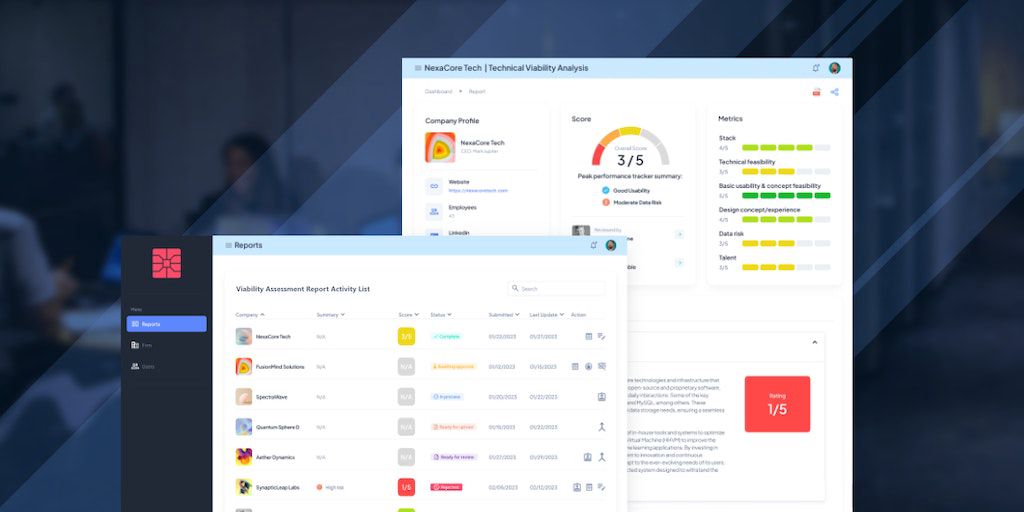Image resolution: width=1024 pixels, height=512 pixels.
Task: Click profile-card action icon in SpectralWave row
Action: pos(601,396)
